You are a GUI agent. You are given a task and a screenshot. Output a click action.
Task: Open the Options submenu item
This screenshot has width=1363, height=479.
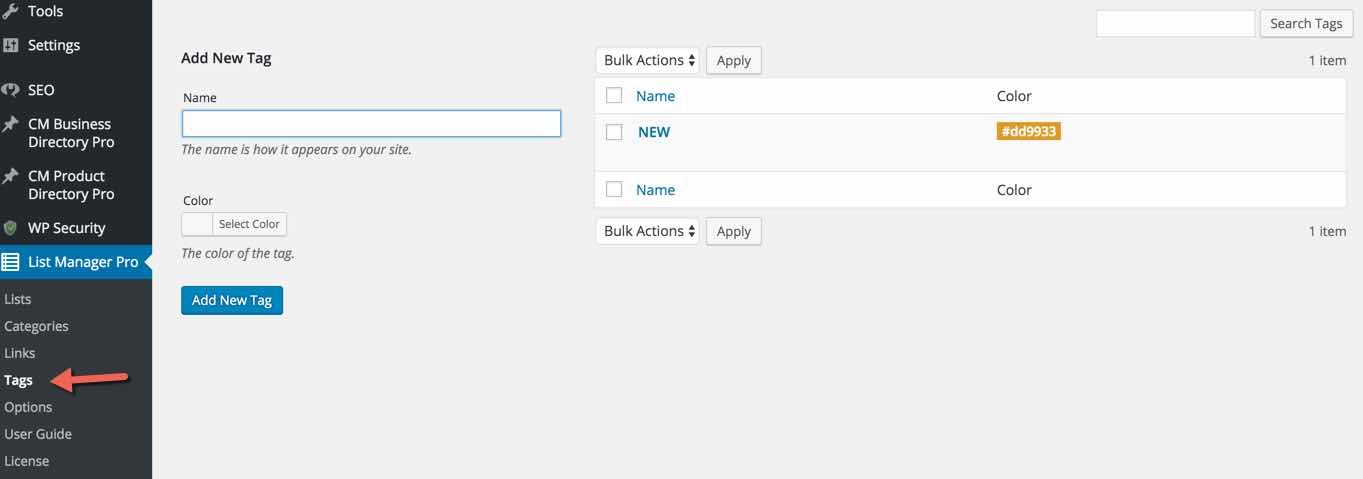(x=28, y=407)
